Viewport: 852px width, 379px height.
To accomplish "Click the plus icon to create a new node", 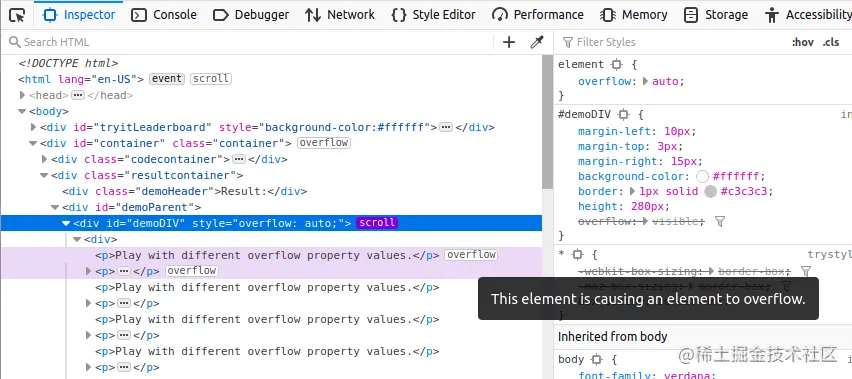I will [509, 42].
